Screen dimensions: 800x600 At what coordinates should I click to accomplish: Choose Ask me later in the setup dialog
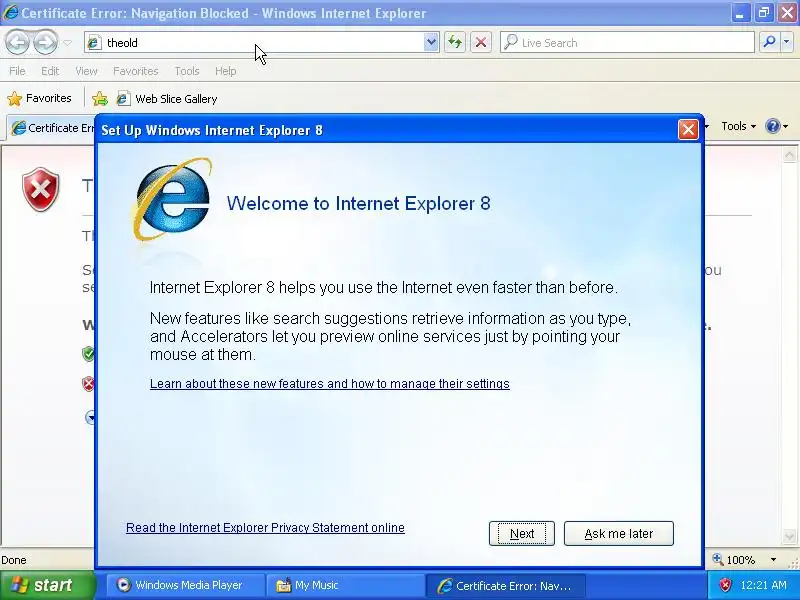pyautogui.click(x=618, y=534)
